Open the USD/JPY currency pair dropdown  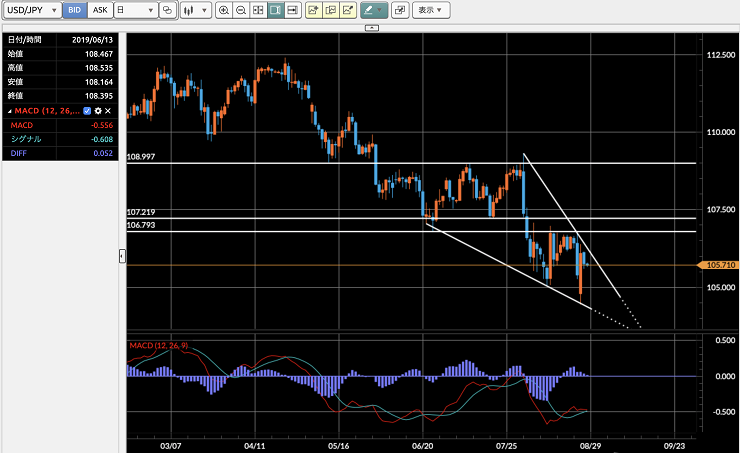click(32, 10)
